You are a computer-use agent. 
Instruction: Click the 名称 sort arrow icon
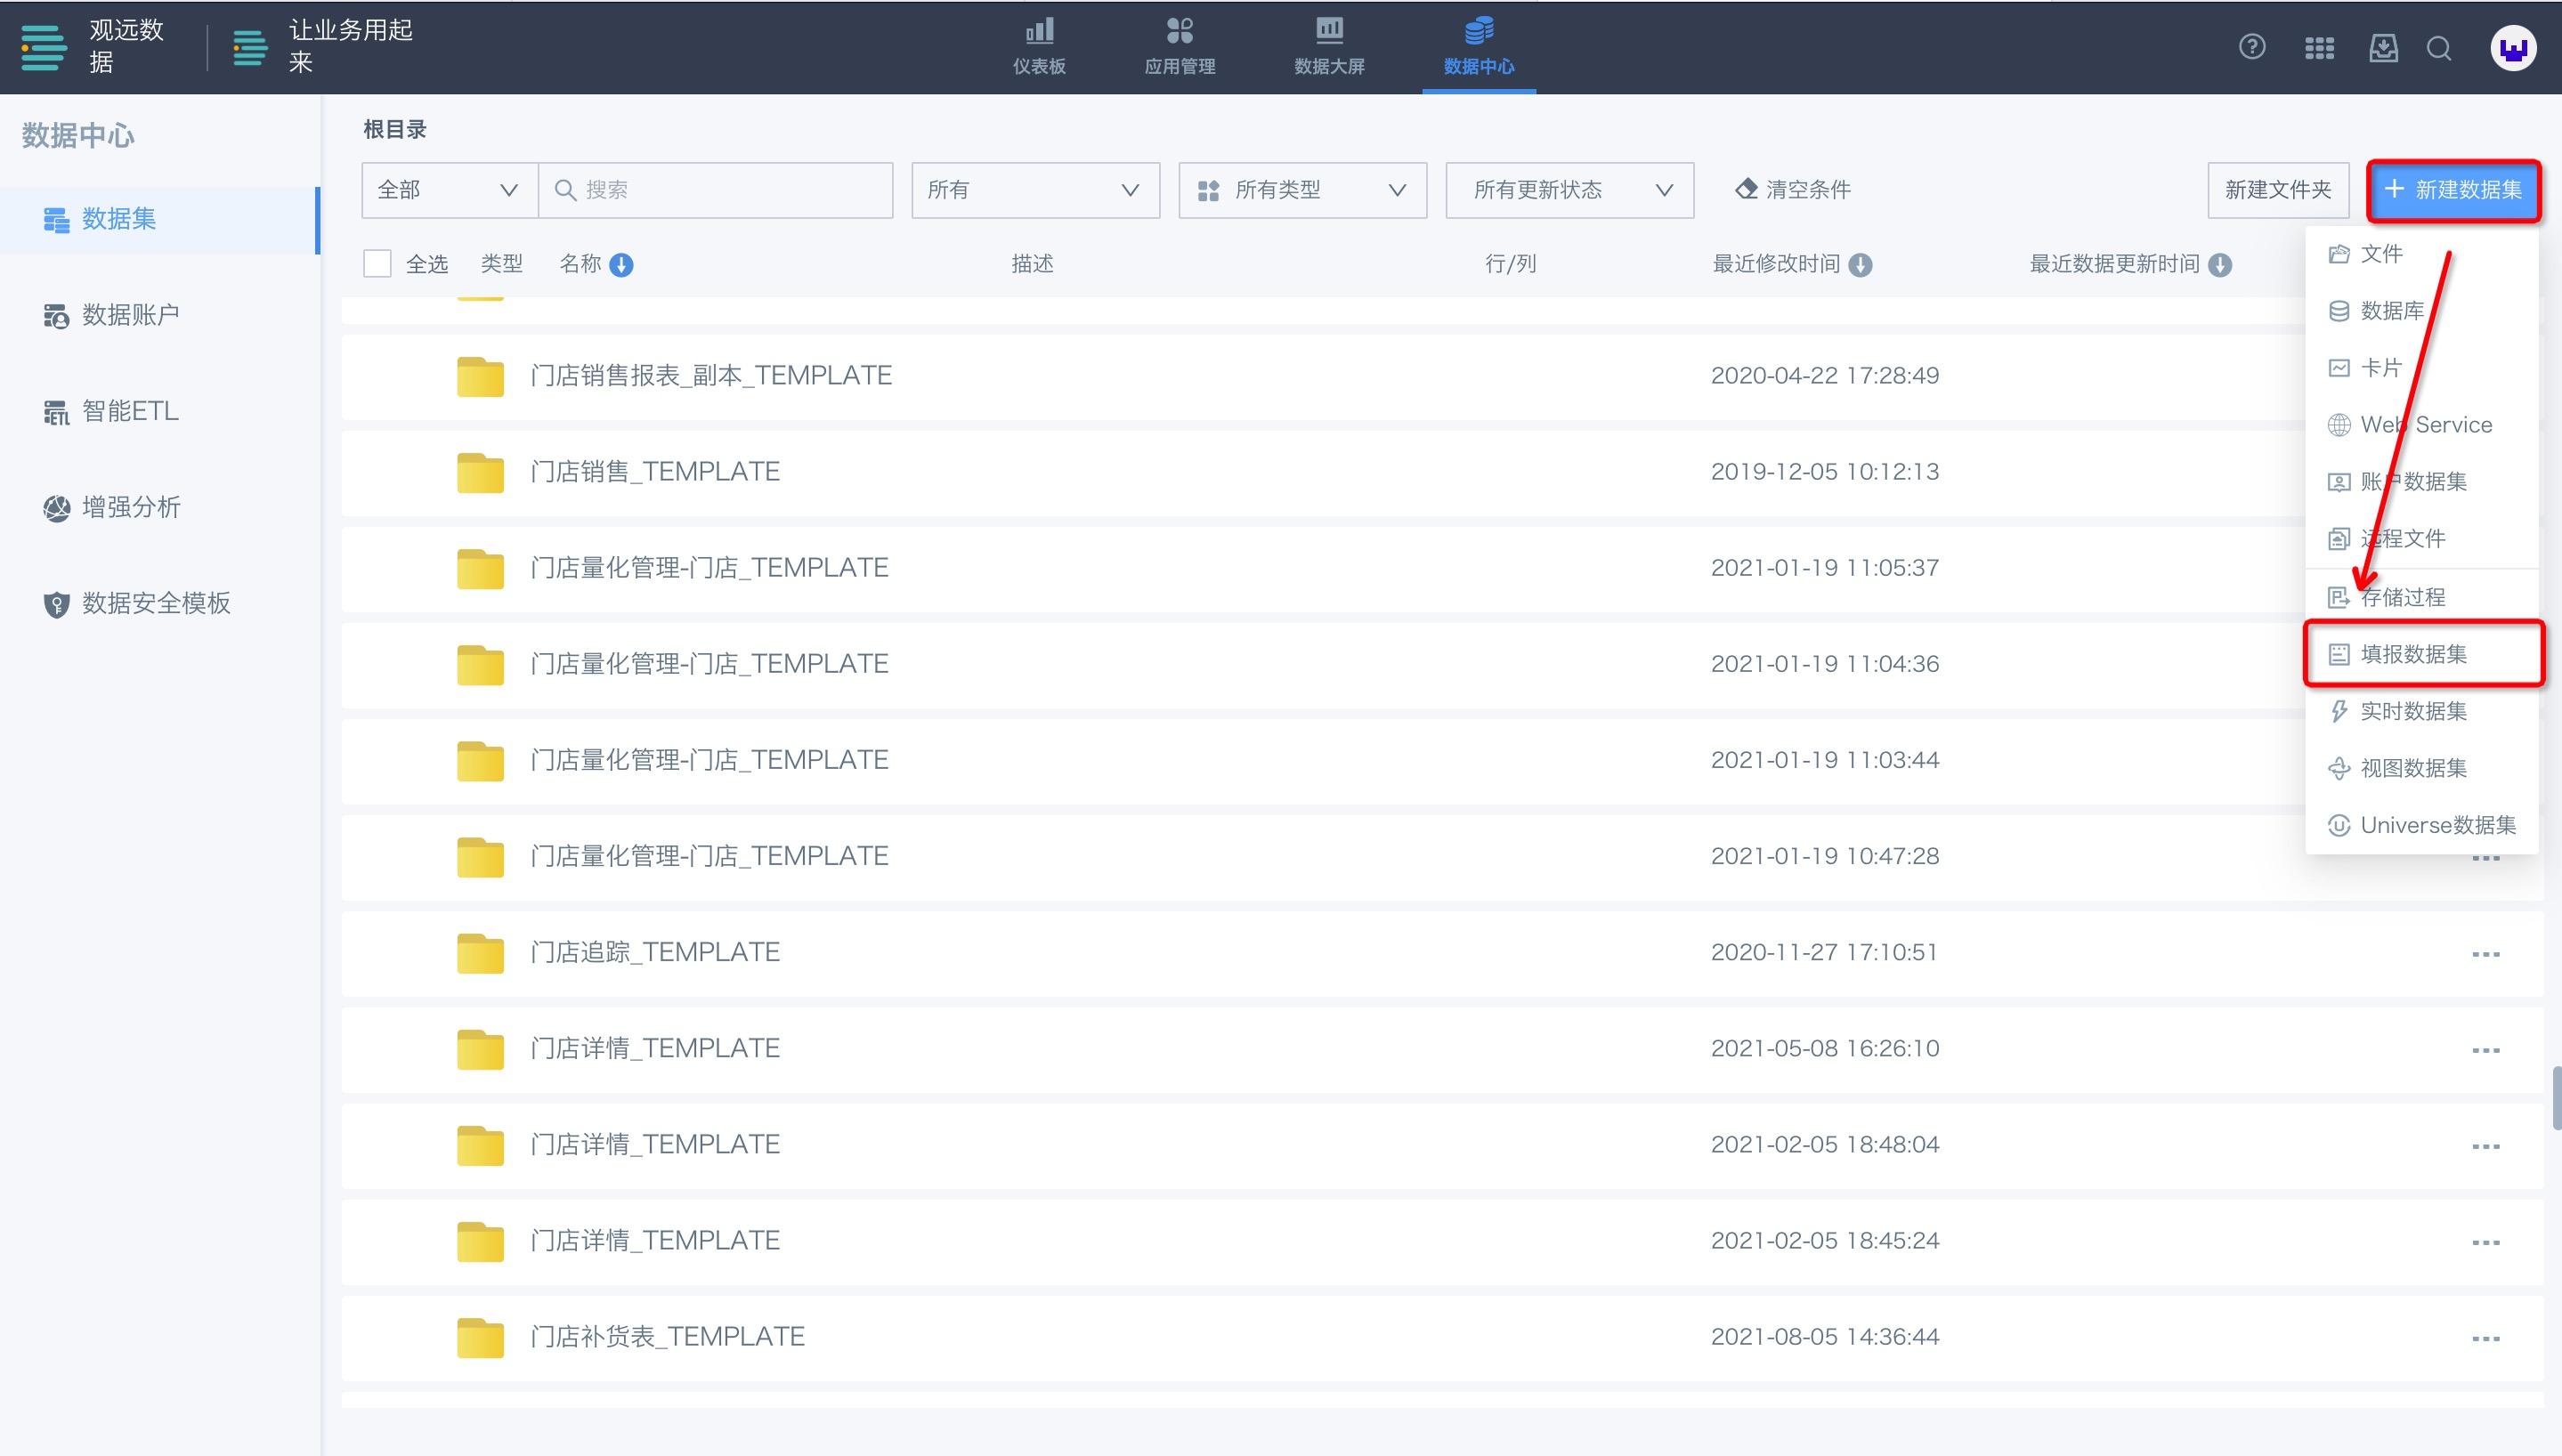pyautogui.click(x=621, y=264)
